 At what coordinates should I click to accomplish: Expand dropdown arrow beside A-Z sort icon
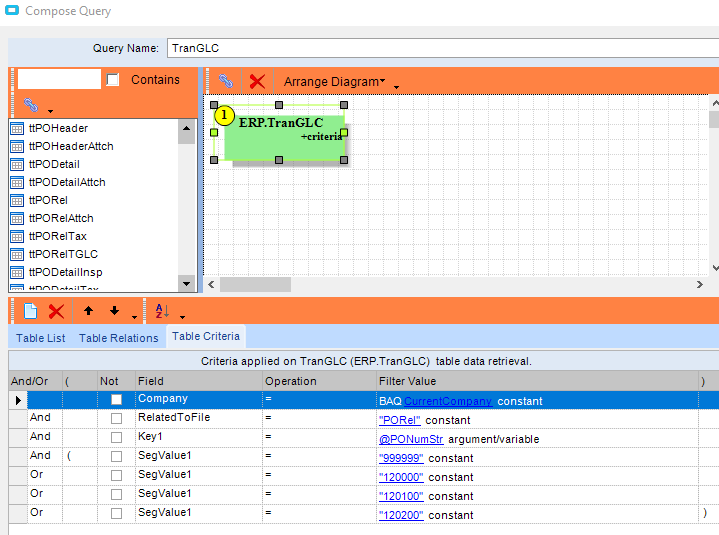(182, 318)
